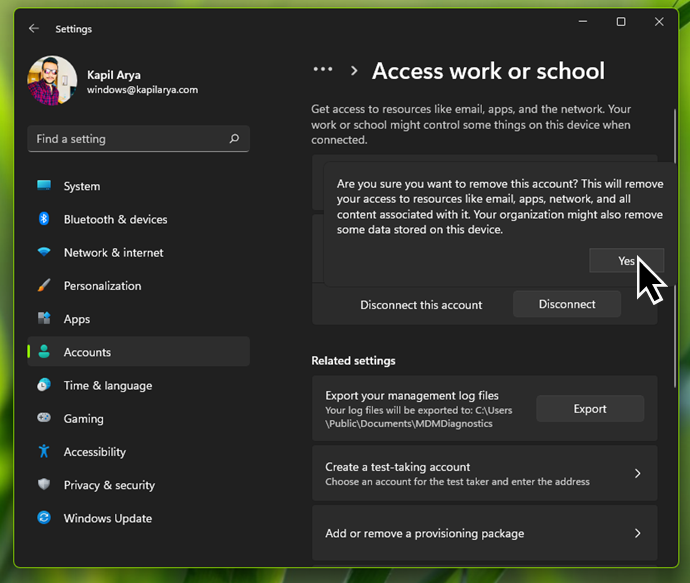The height and width of the screenshot is (583, 690).
Task: Confirm removal by clicking Yes
Action: (x=626, y=260)
